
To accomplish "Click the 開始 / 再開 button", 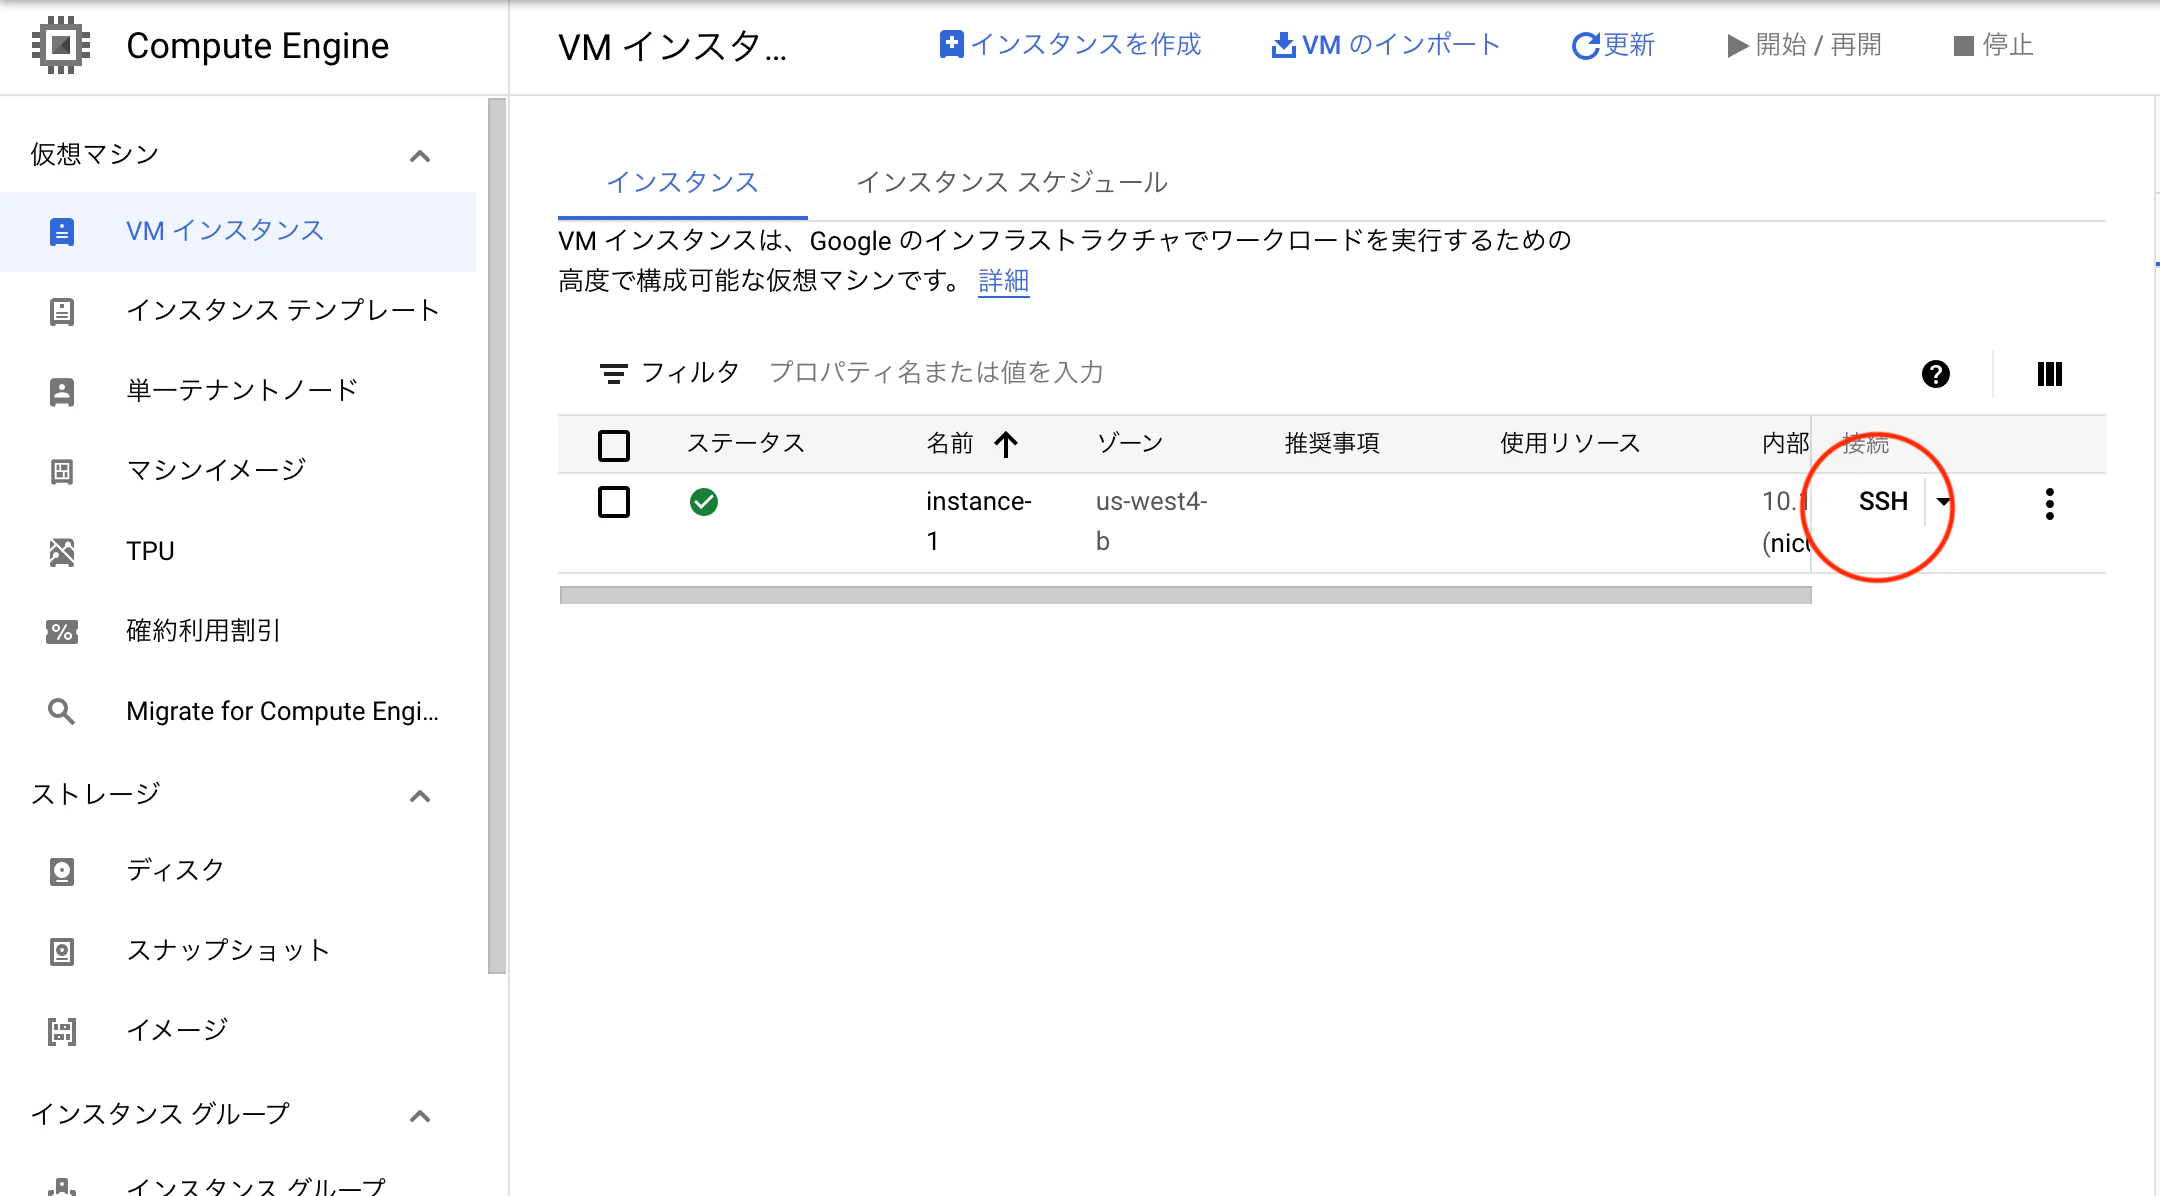I will click(1804, 45).
